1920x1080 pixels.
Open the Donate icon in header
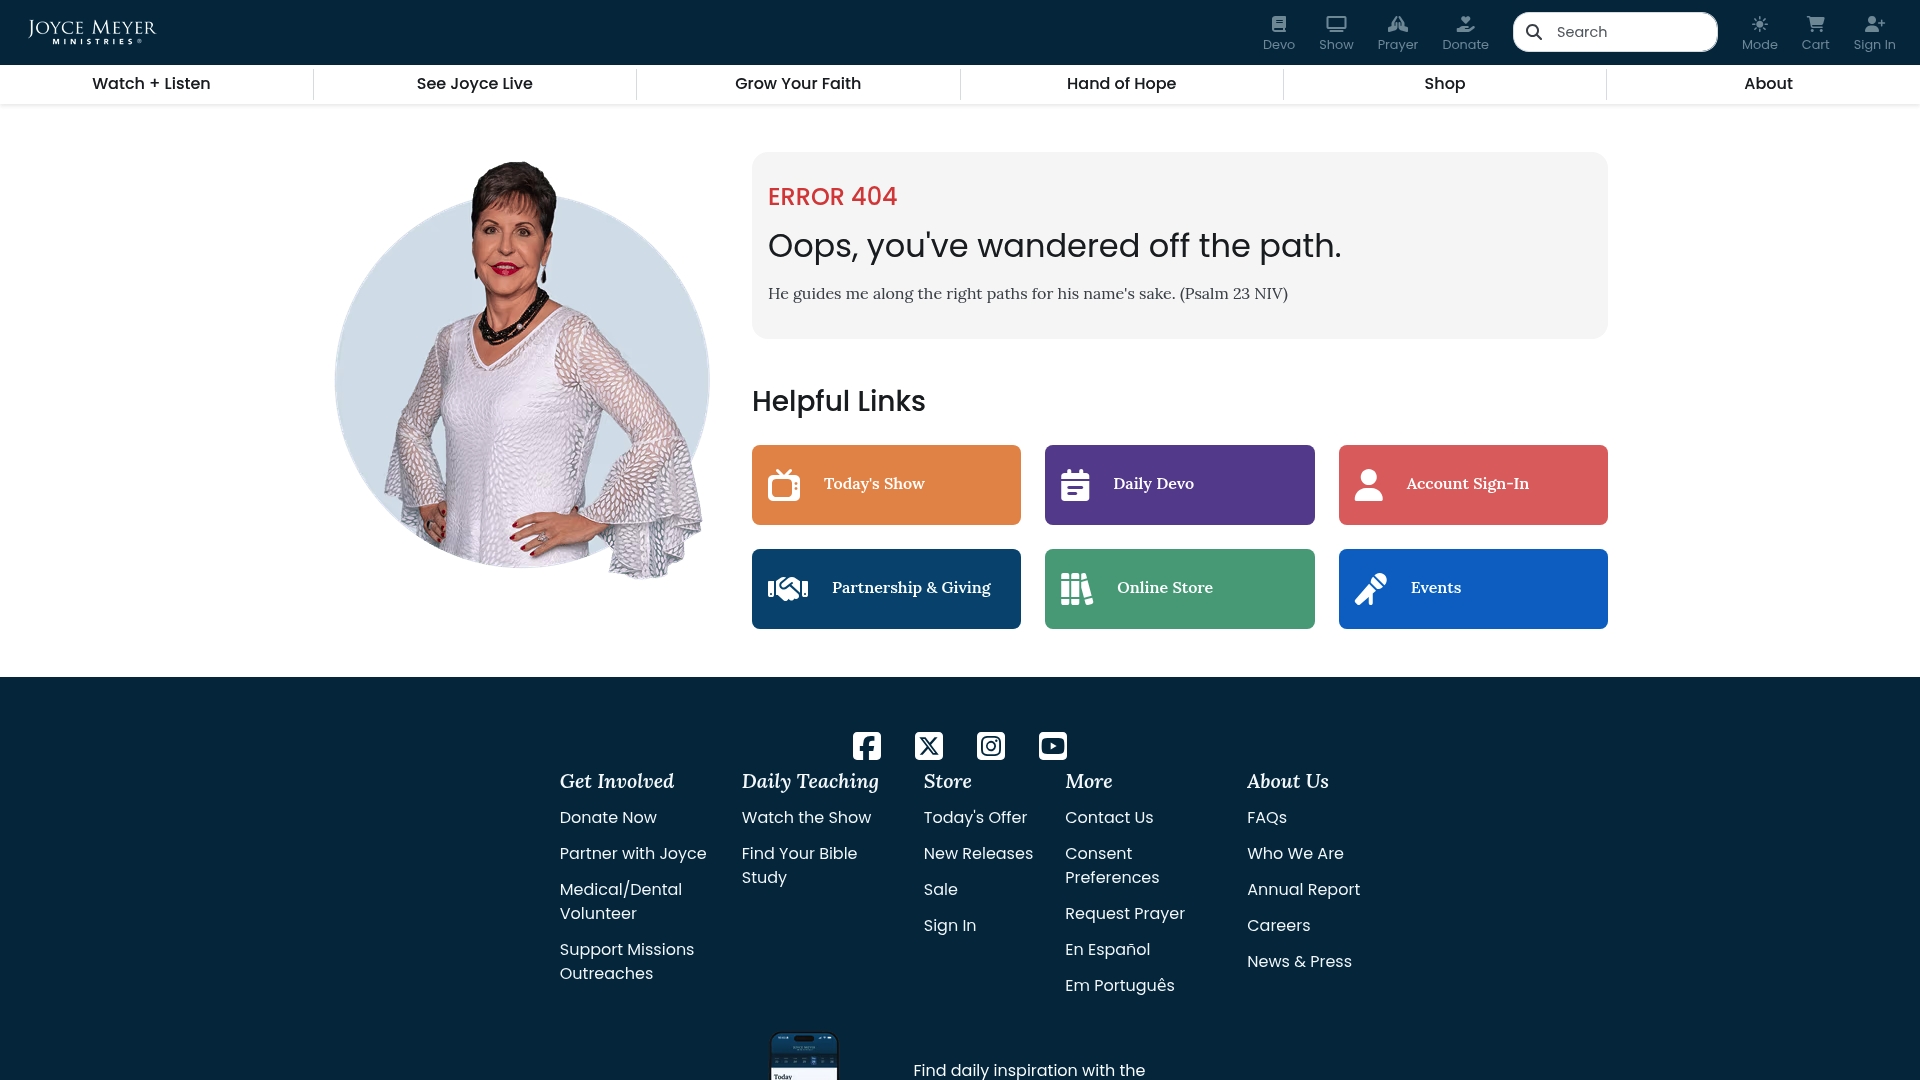coord(1465,33)
